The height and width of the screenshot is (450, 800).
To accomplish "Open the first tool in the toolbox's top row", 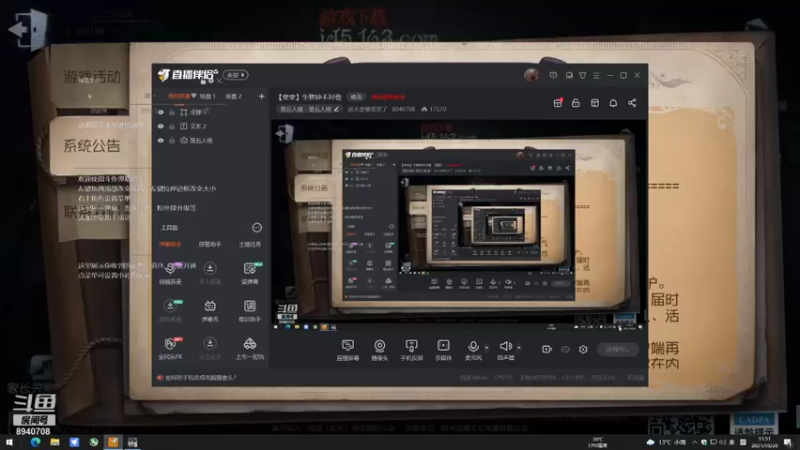I will tap(170, 273).
